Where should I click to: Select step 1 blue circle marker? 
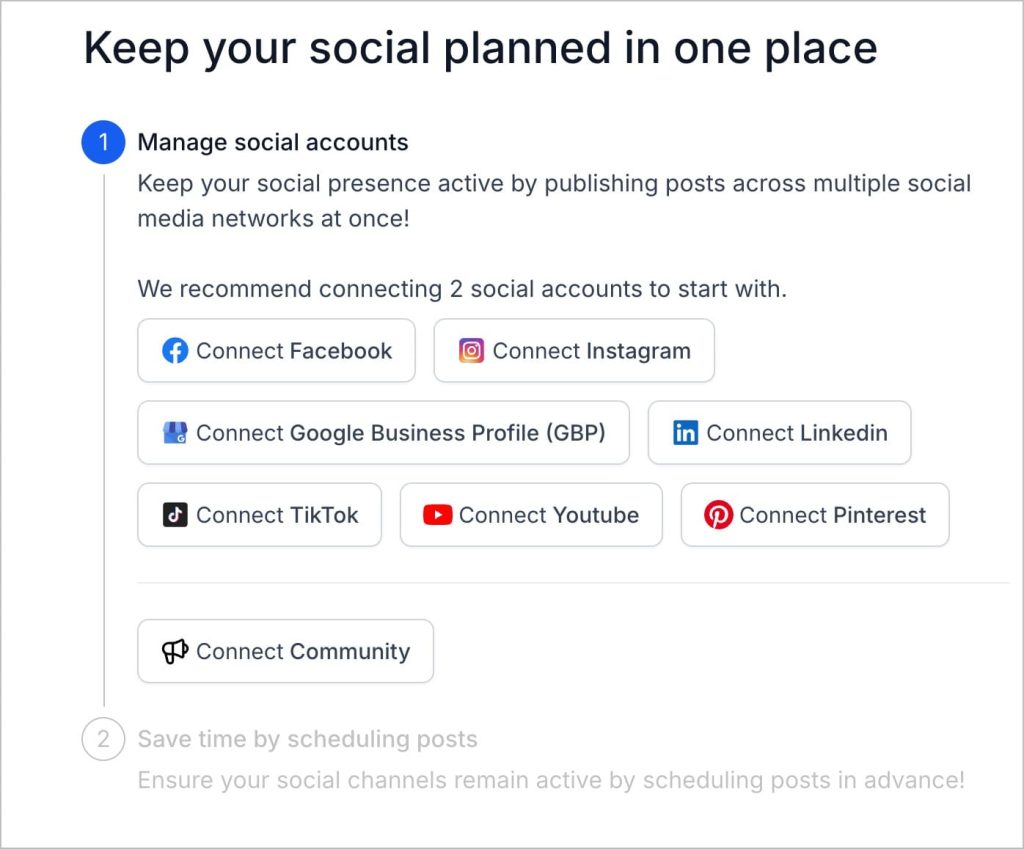click(x=103, y=142)
